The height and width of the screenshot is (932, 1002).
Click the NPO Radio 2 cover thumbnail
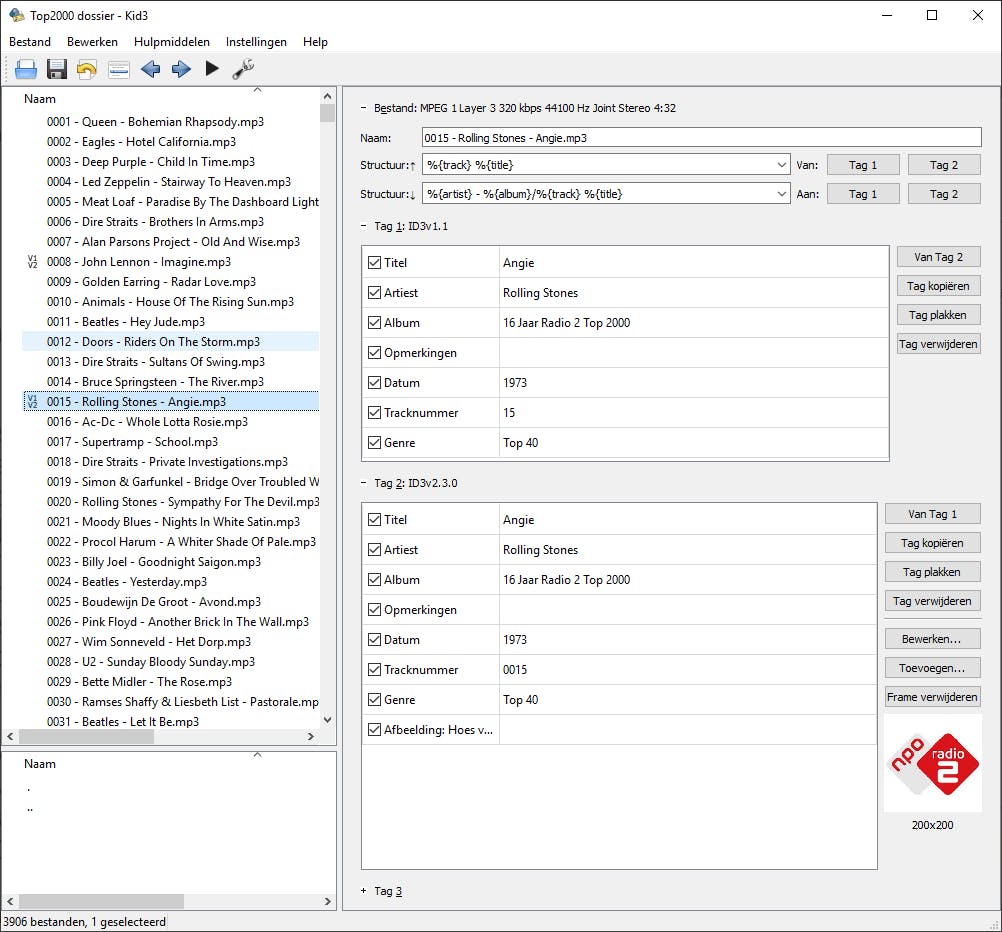(932, 763)
